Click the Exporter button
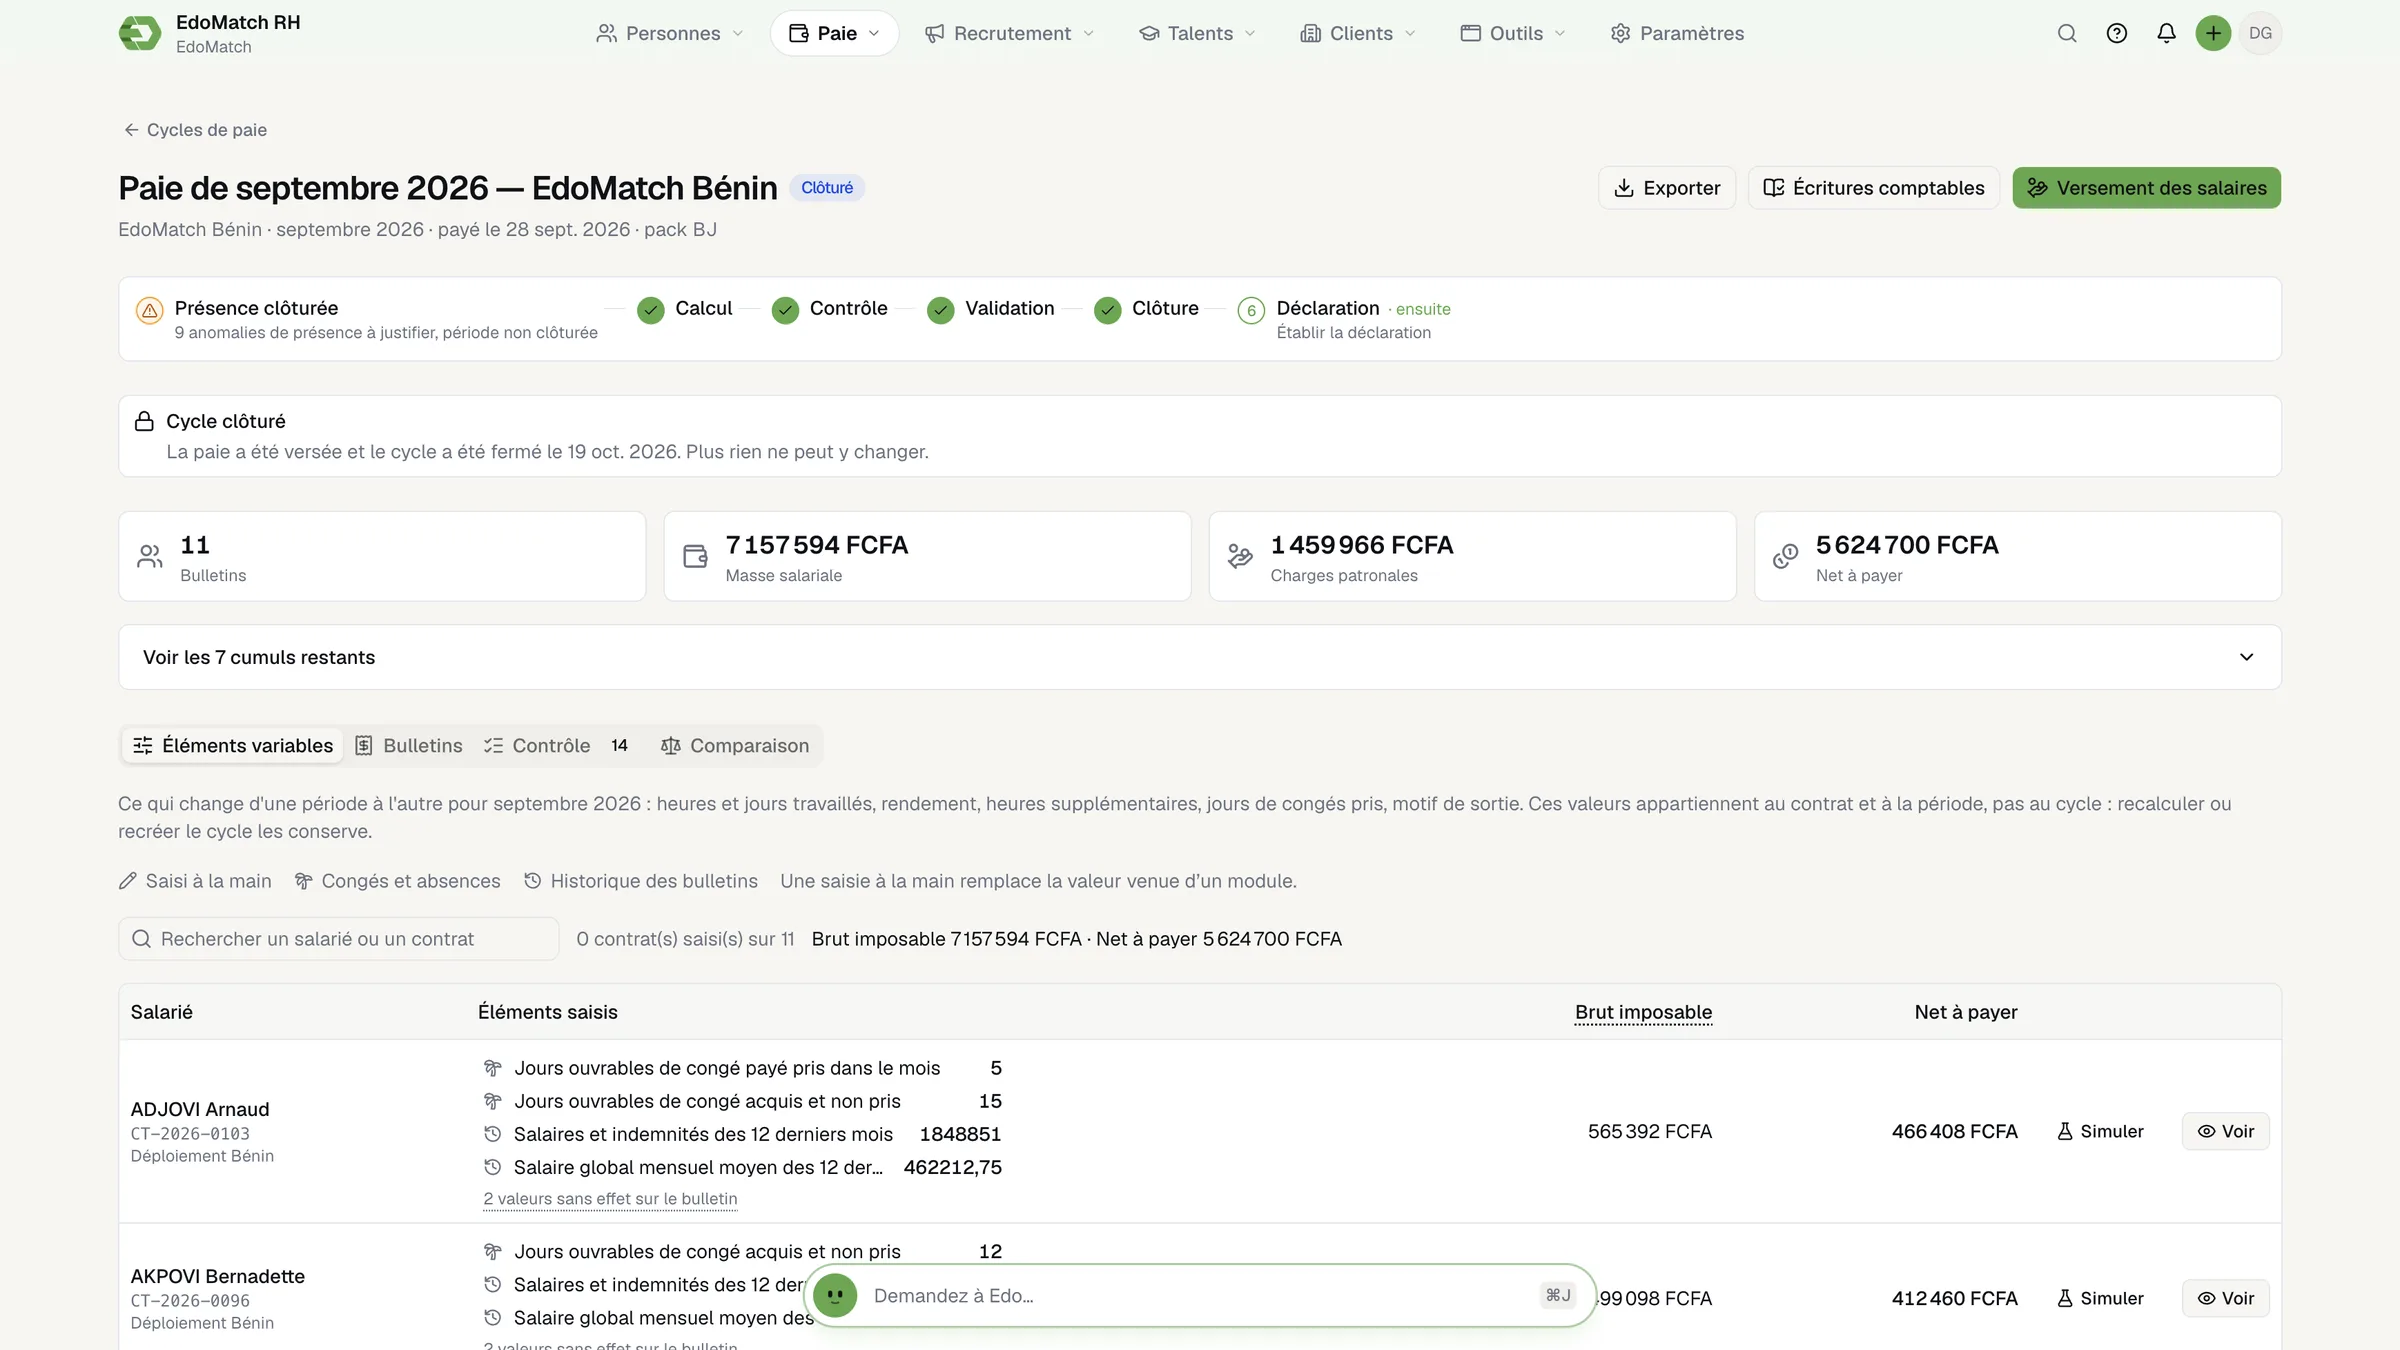The image size is (2400, 1350). click(1667, 188)
